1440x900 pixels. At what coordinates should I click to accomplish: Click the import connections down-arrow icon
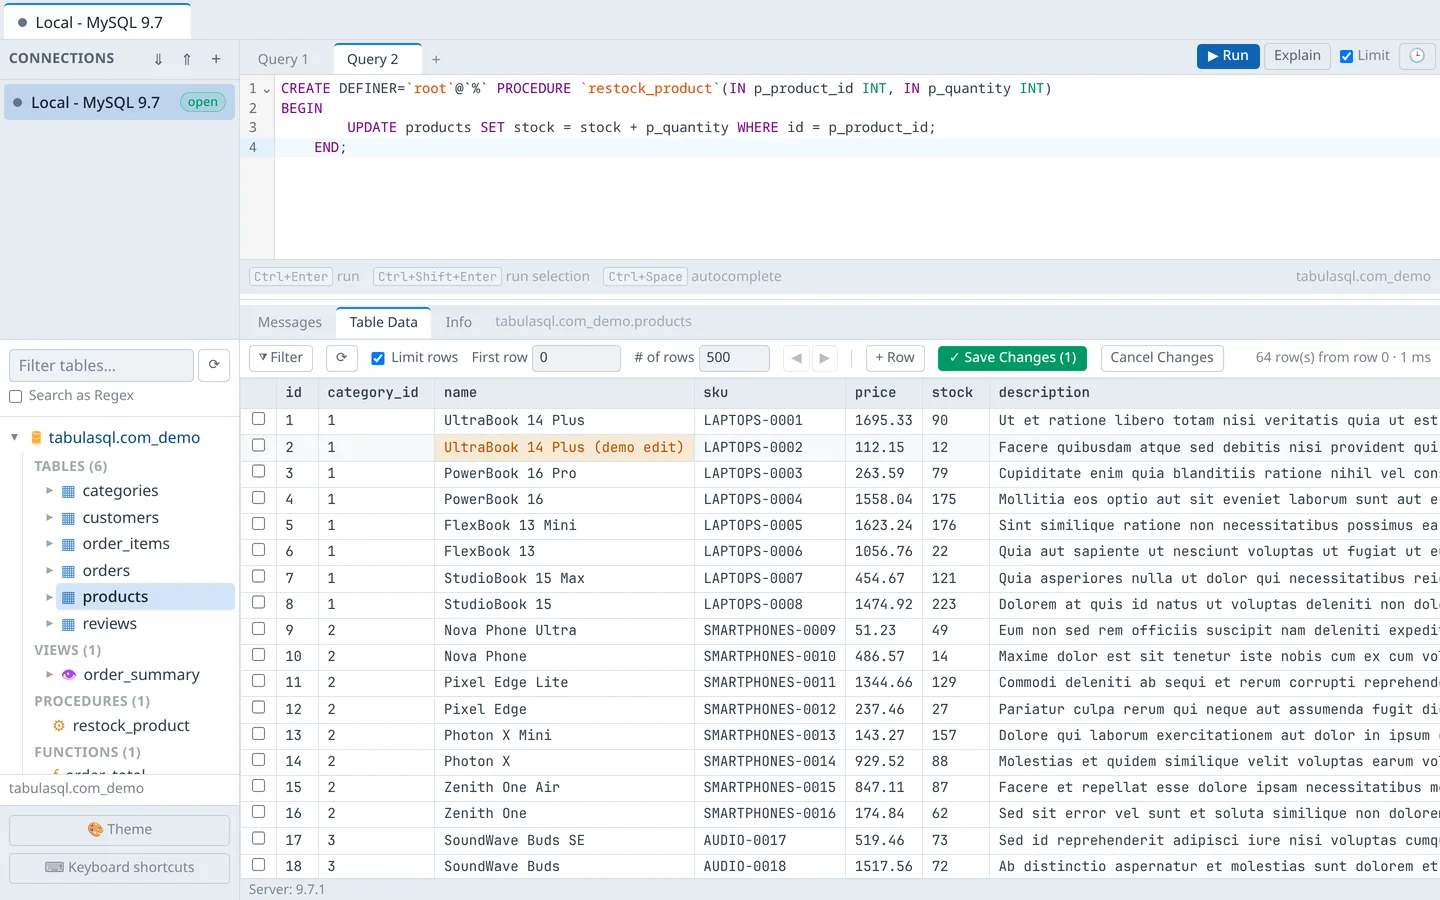pyautogui.click(x=158, y=59)
